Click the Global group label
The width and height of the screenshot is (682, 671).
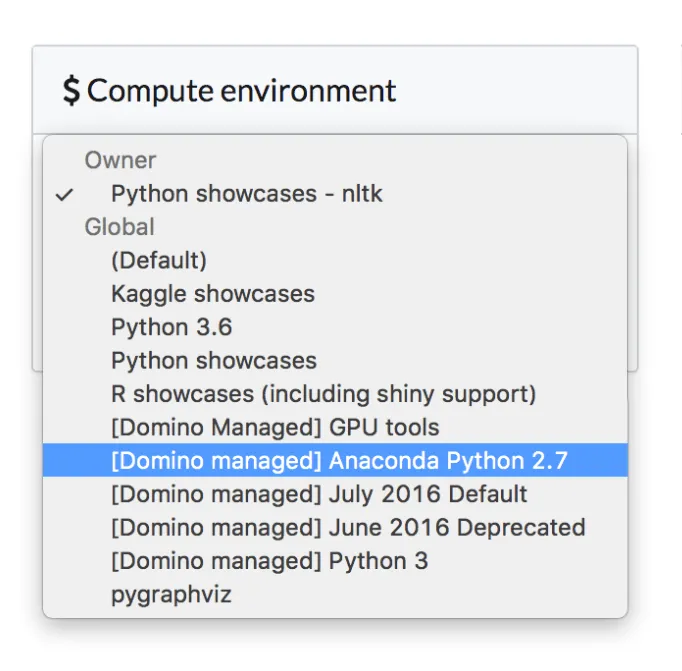click(119, 227)
